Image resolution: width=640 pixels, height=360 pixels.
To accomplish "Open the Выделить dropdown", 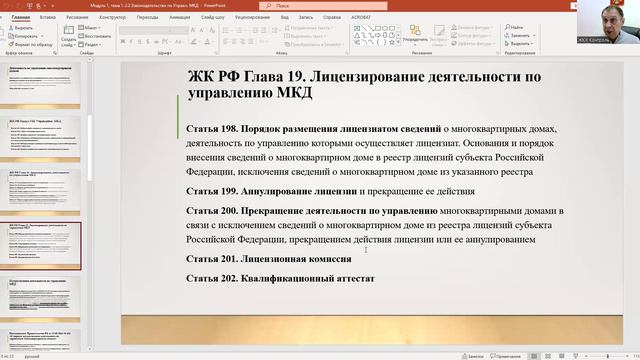I will coord(518,43).
